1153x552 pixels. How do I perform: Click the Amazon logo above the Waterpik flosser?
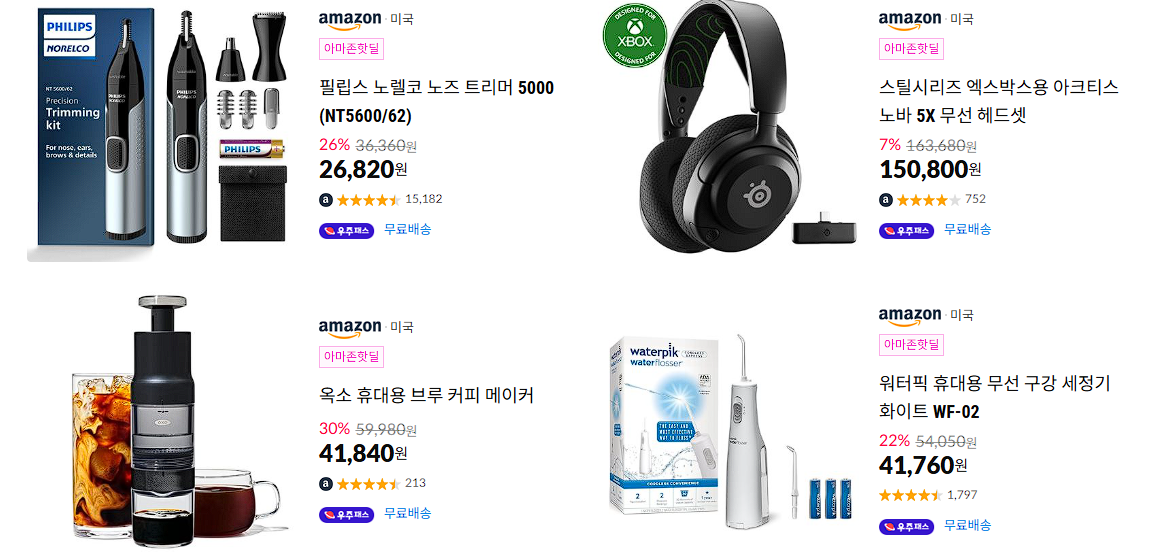point(910,316)
